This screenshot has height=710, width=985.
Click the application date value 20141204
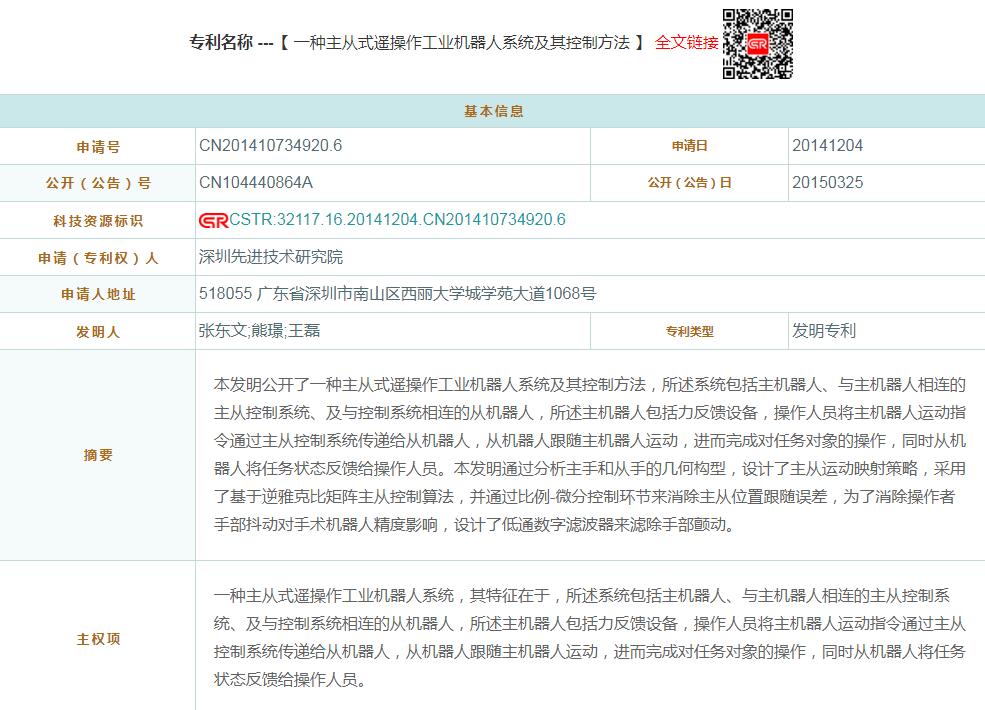[x=827, y=146]
